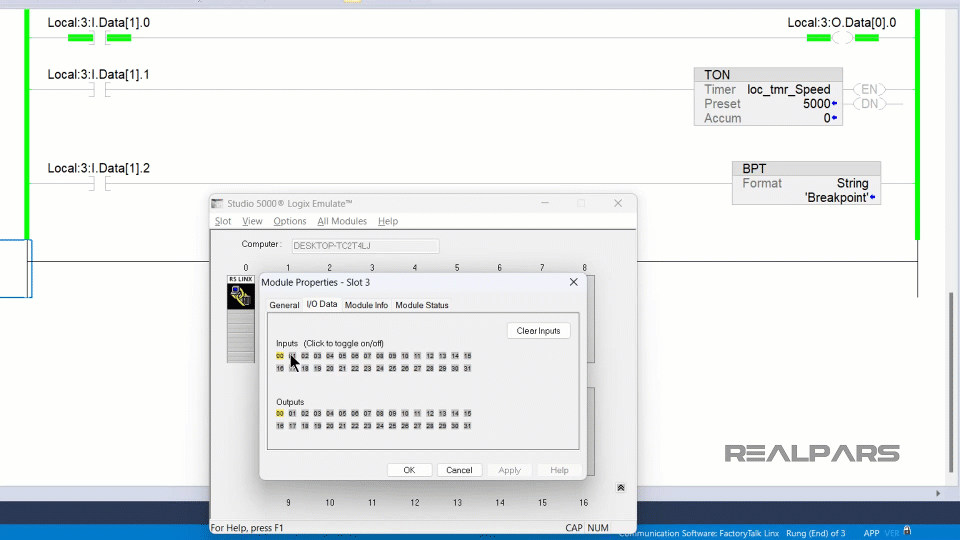Click 'Communication Software: FactoryTalk Linx' status text
Screen dimensions: 960x540
699,533
